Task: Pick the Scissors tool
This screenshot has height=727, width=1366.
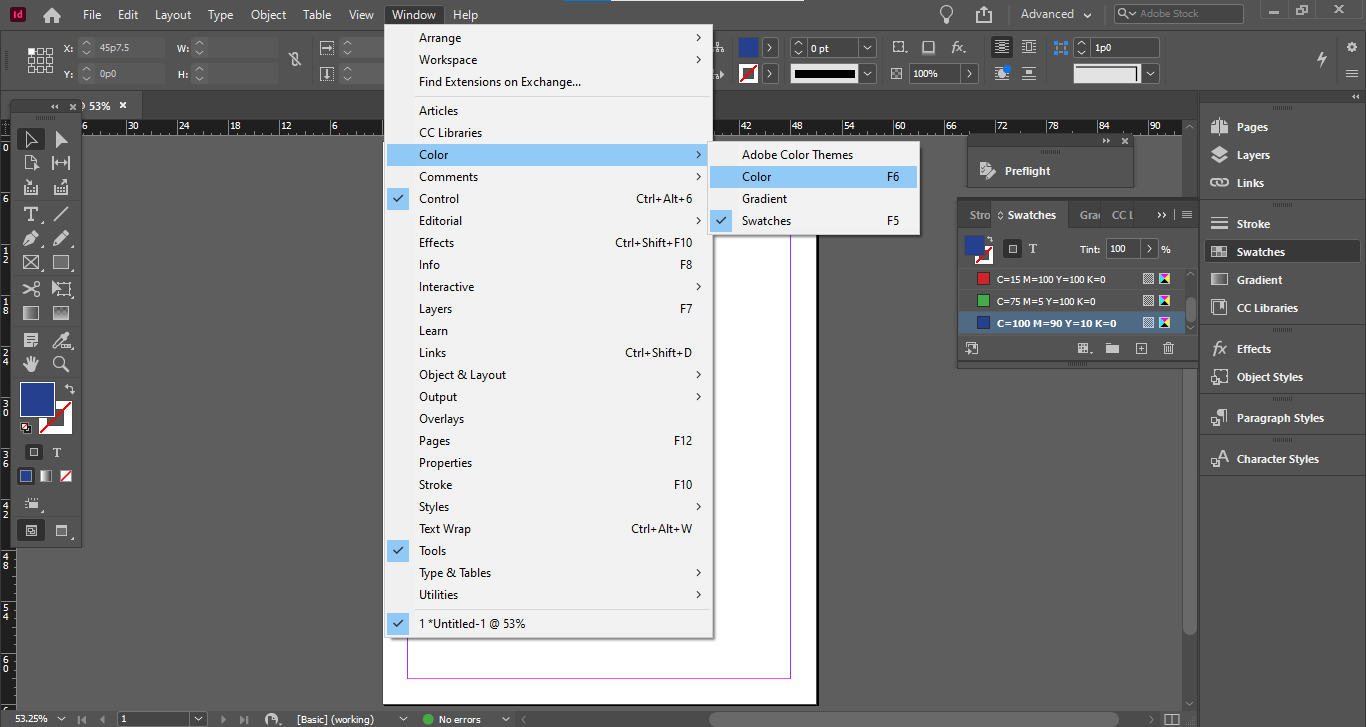Action: click(31, 289)
